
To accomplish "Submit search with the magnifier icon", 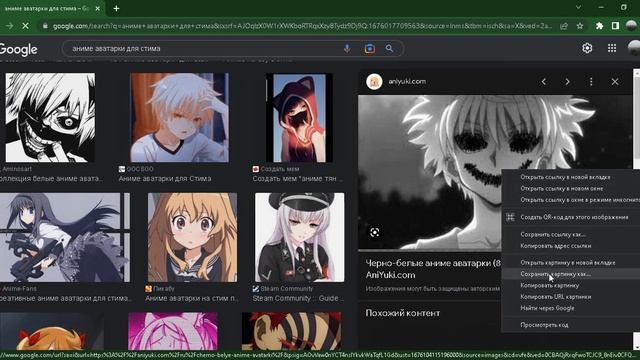I will tap(389, 49).
